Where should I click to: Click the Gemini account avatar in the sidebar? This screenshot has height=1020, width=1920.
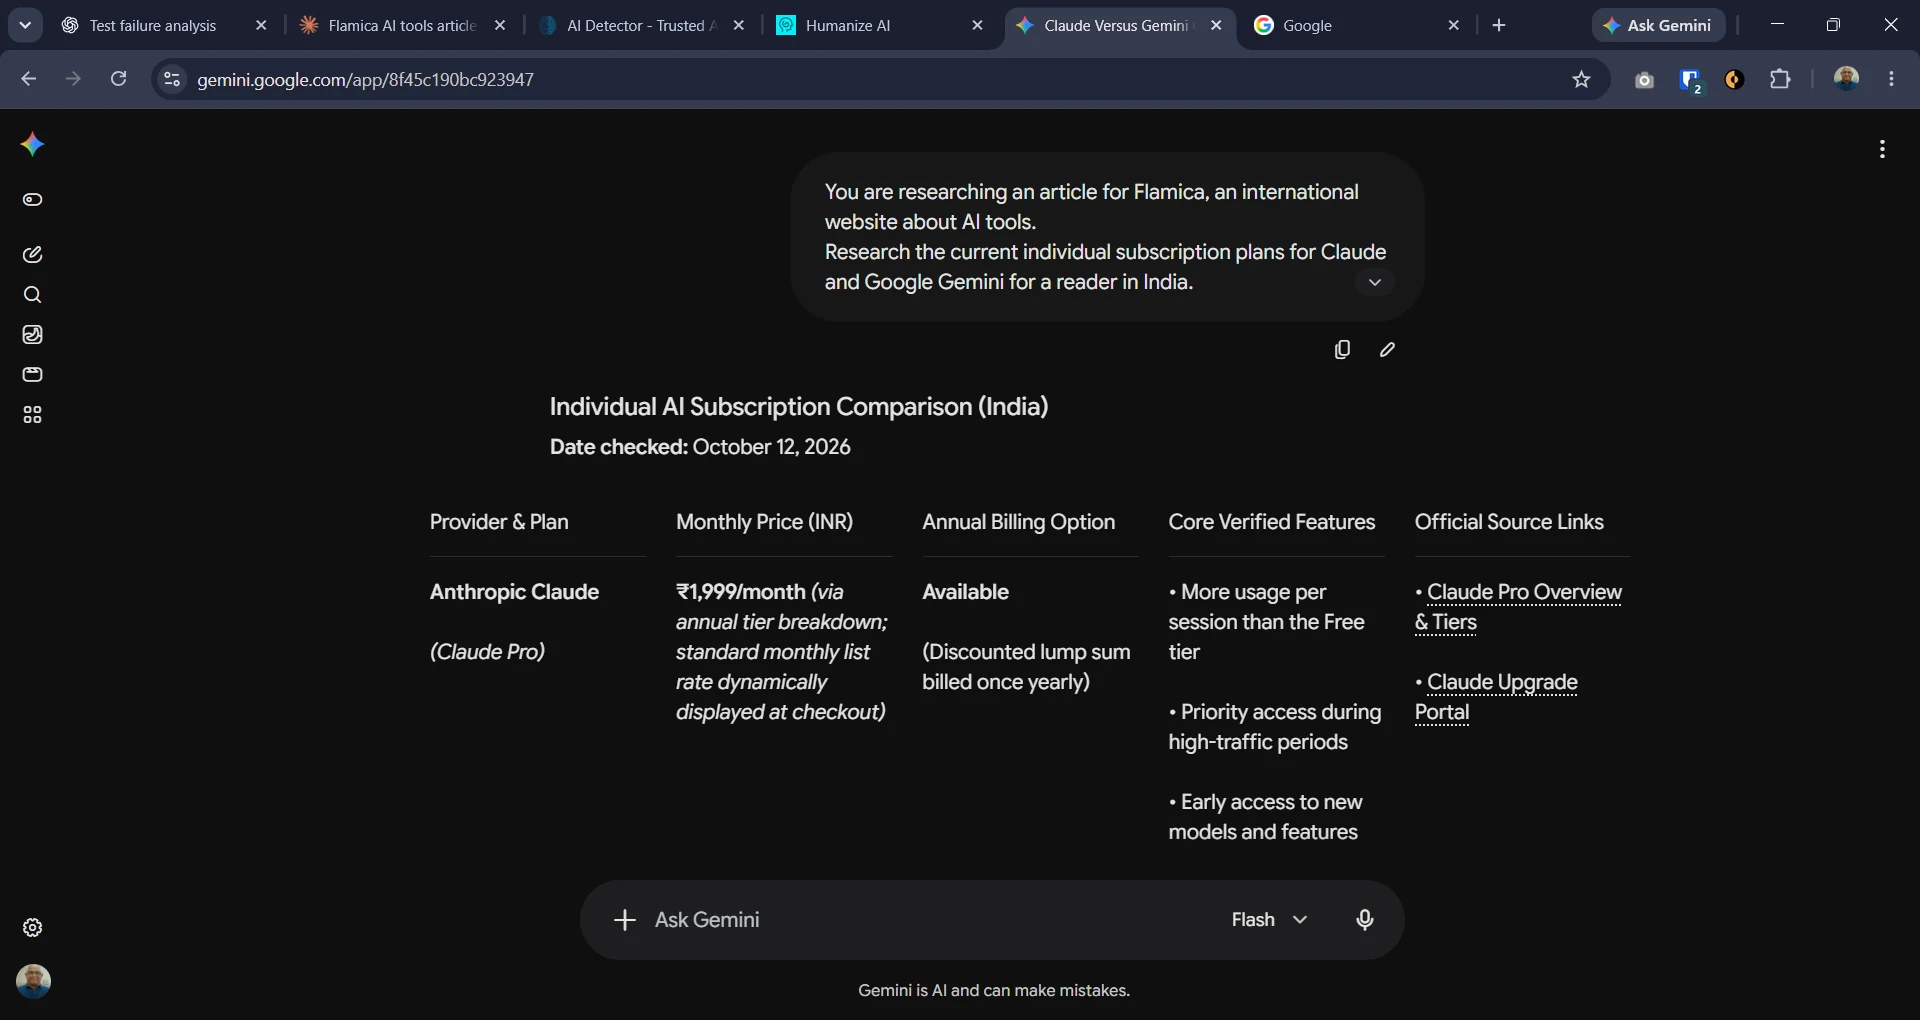[33, 981]
